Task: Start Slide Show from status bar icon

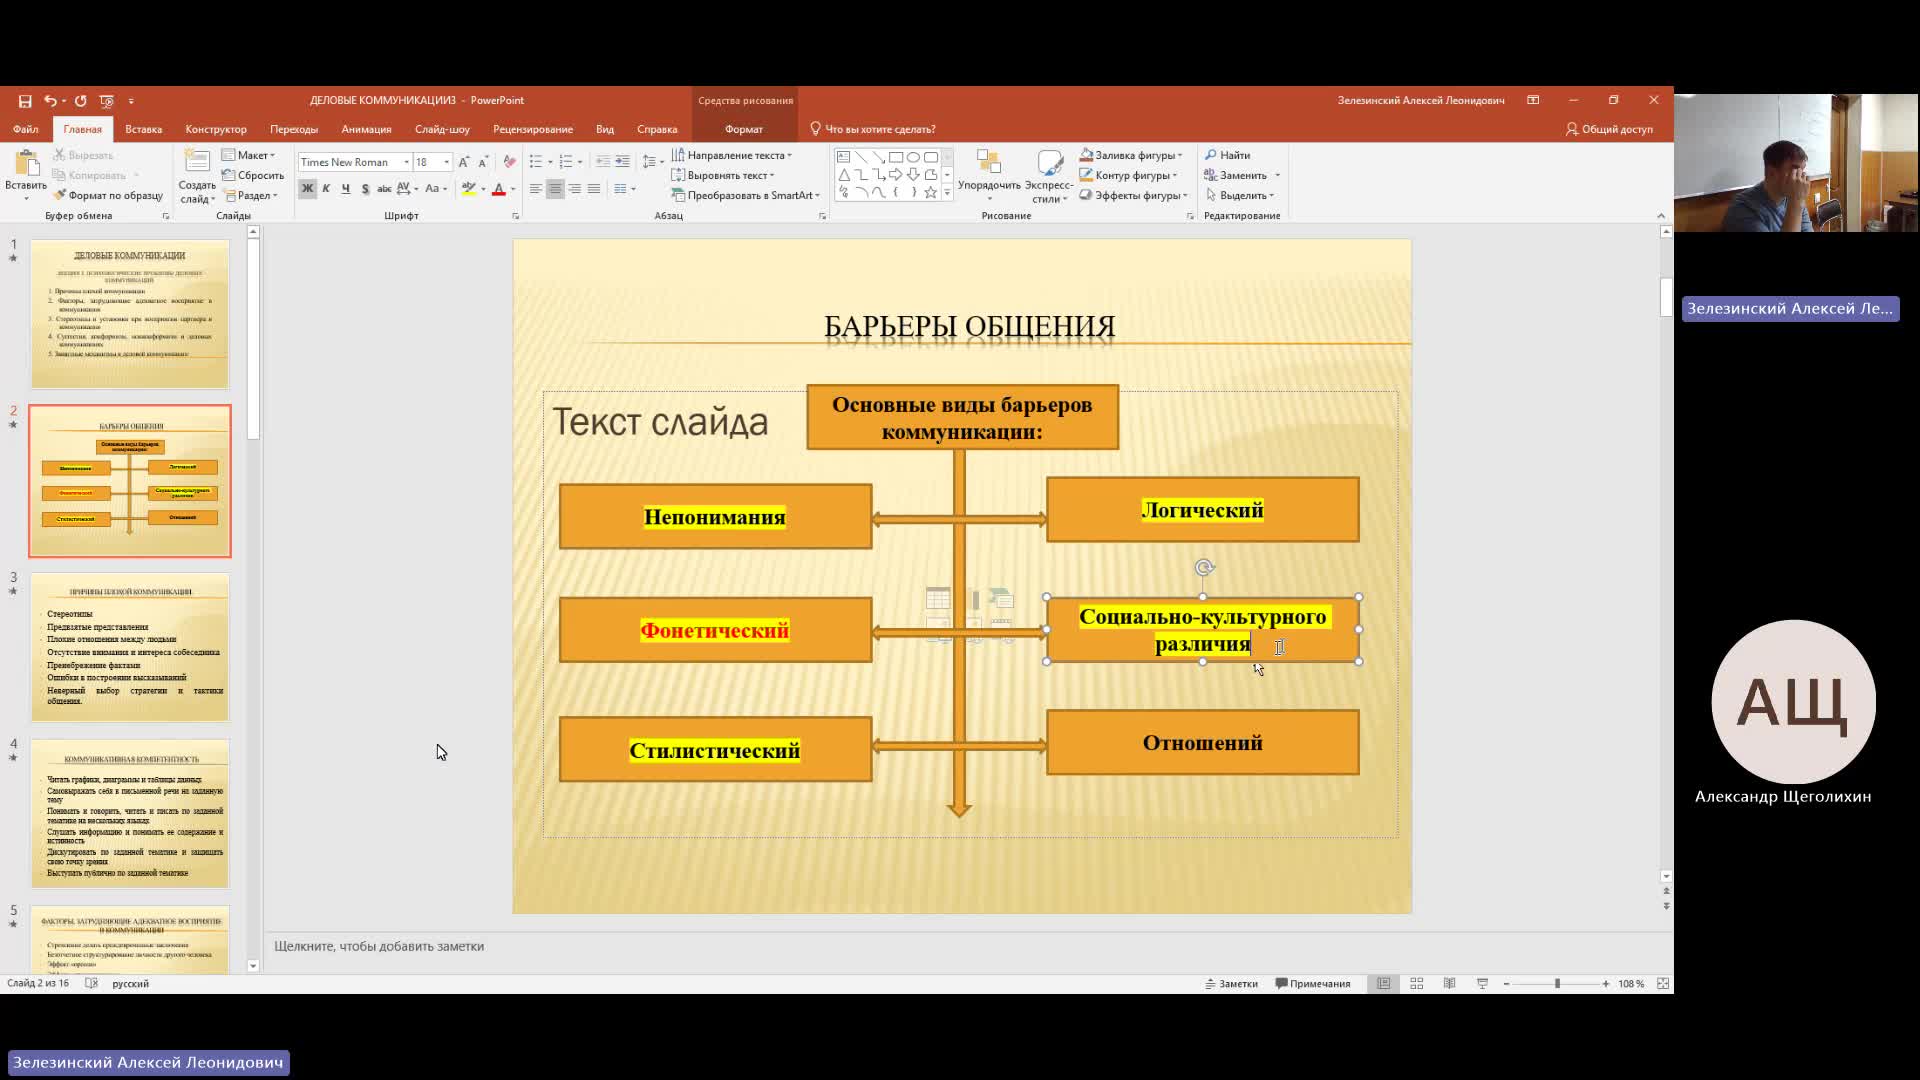Action: (1482, 984)
